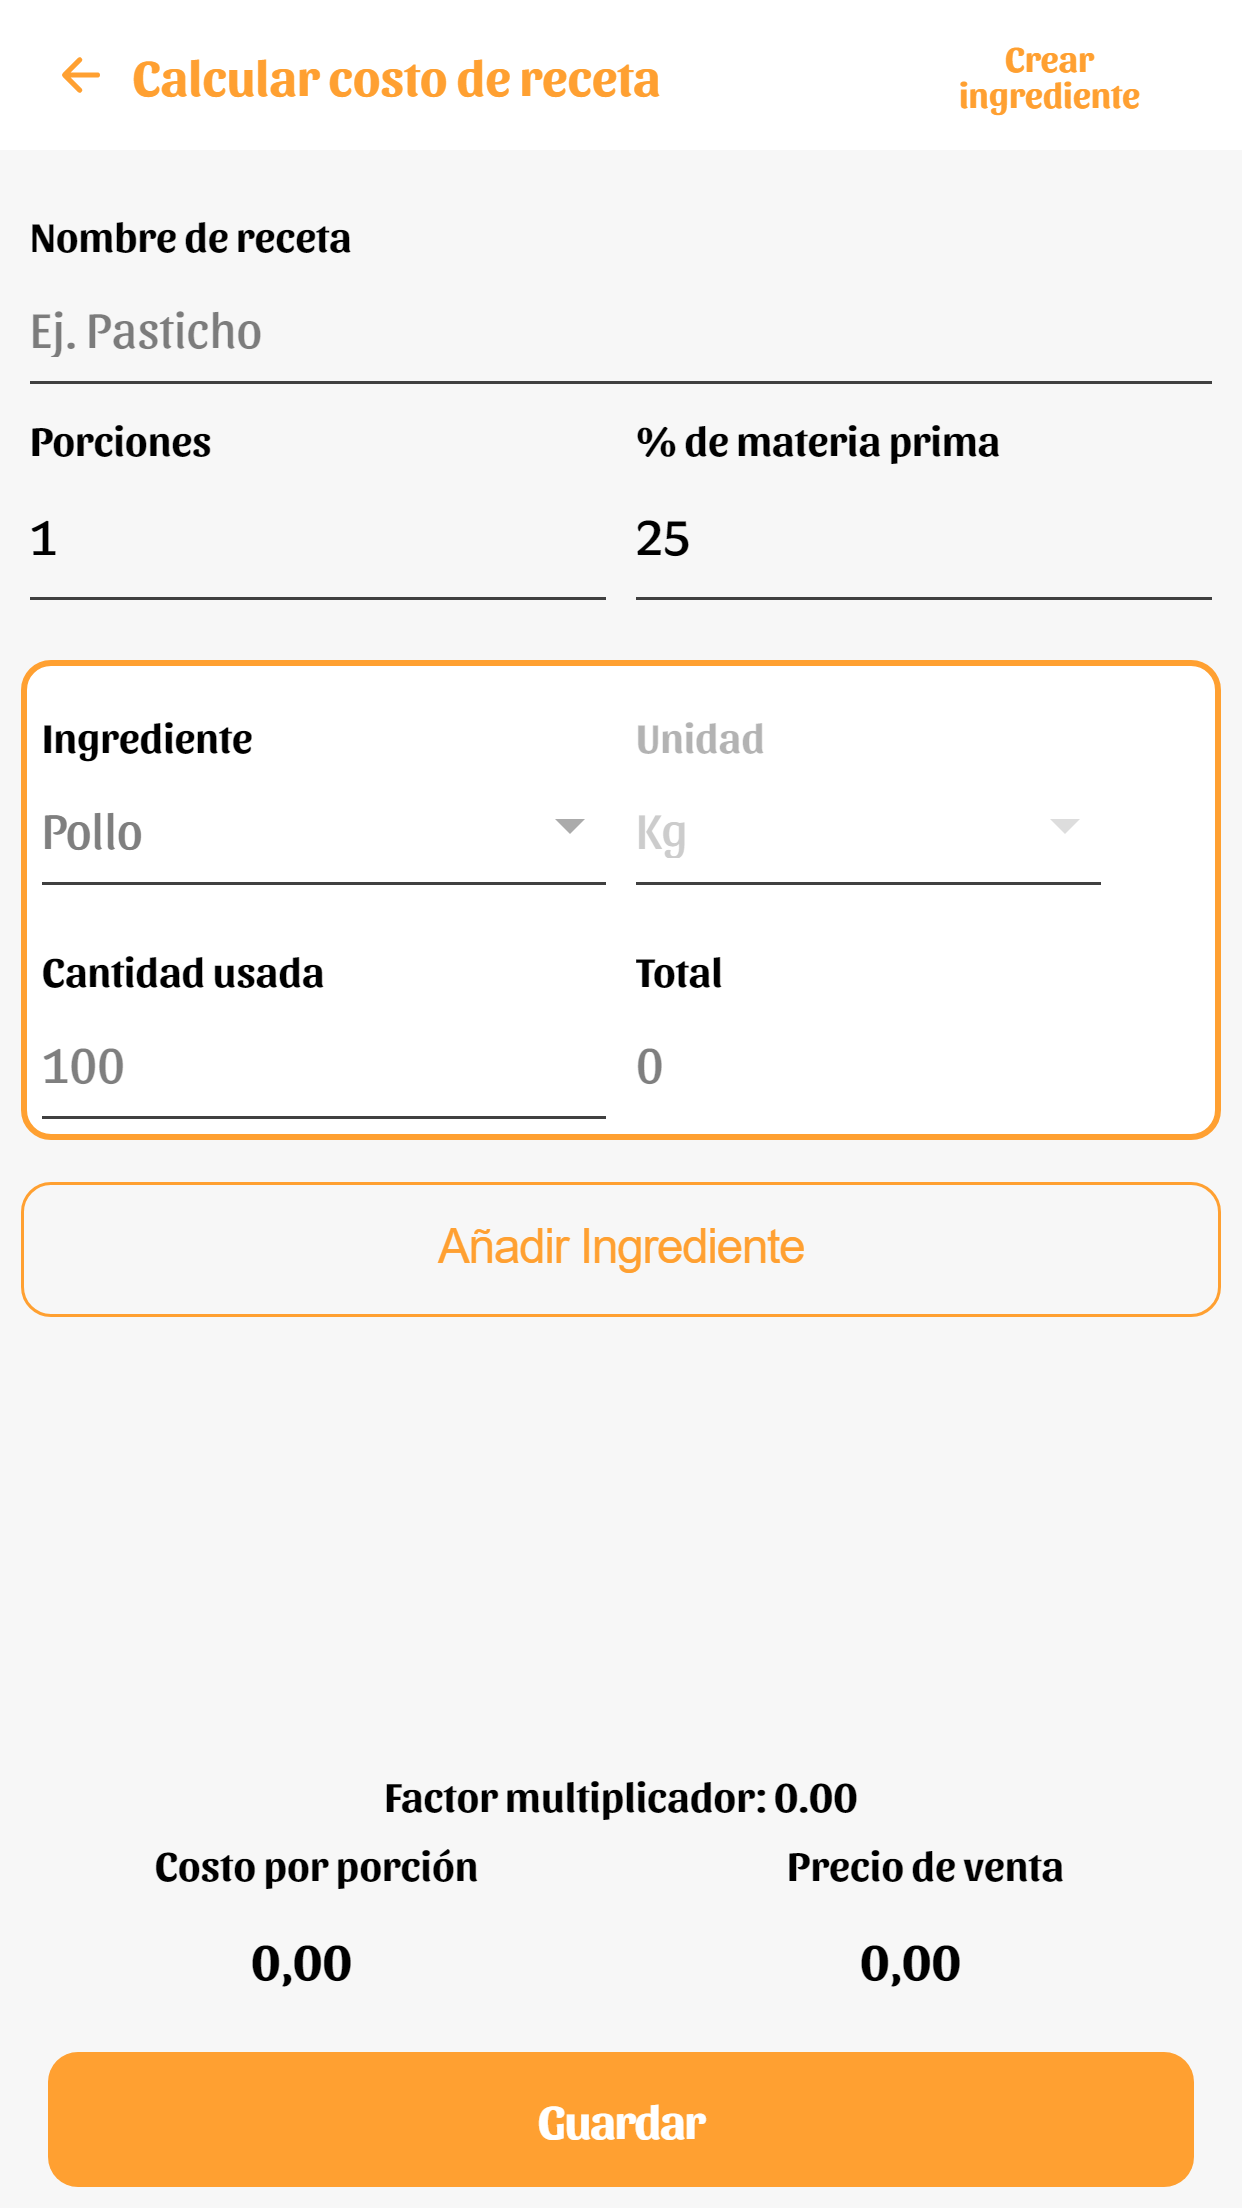Viewport: 1242px width, 2208px height.
Task: Click the Kg unit selection text
Action: click(662, 833)
